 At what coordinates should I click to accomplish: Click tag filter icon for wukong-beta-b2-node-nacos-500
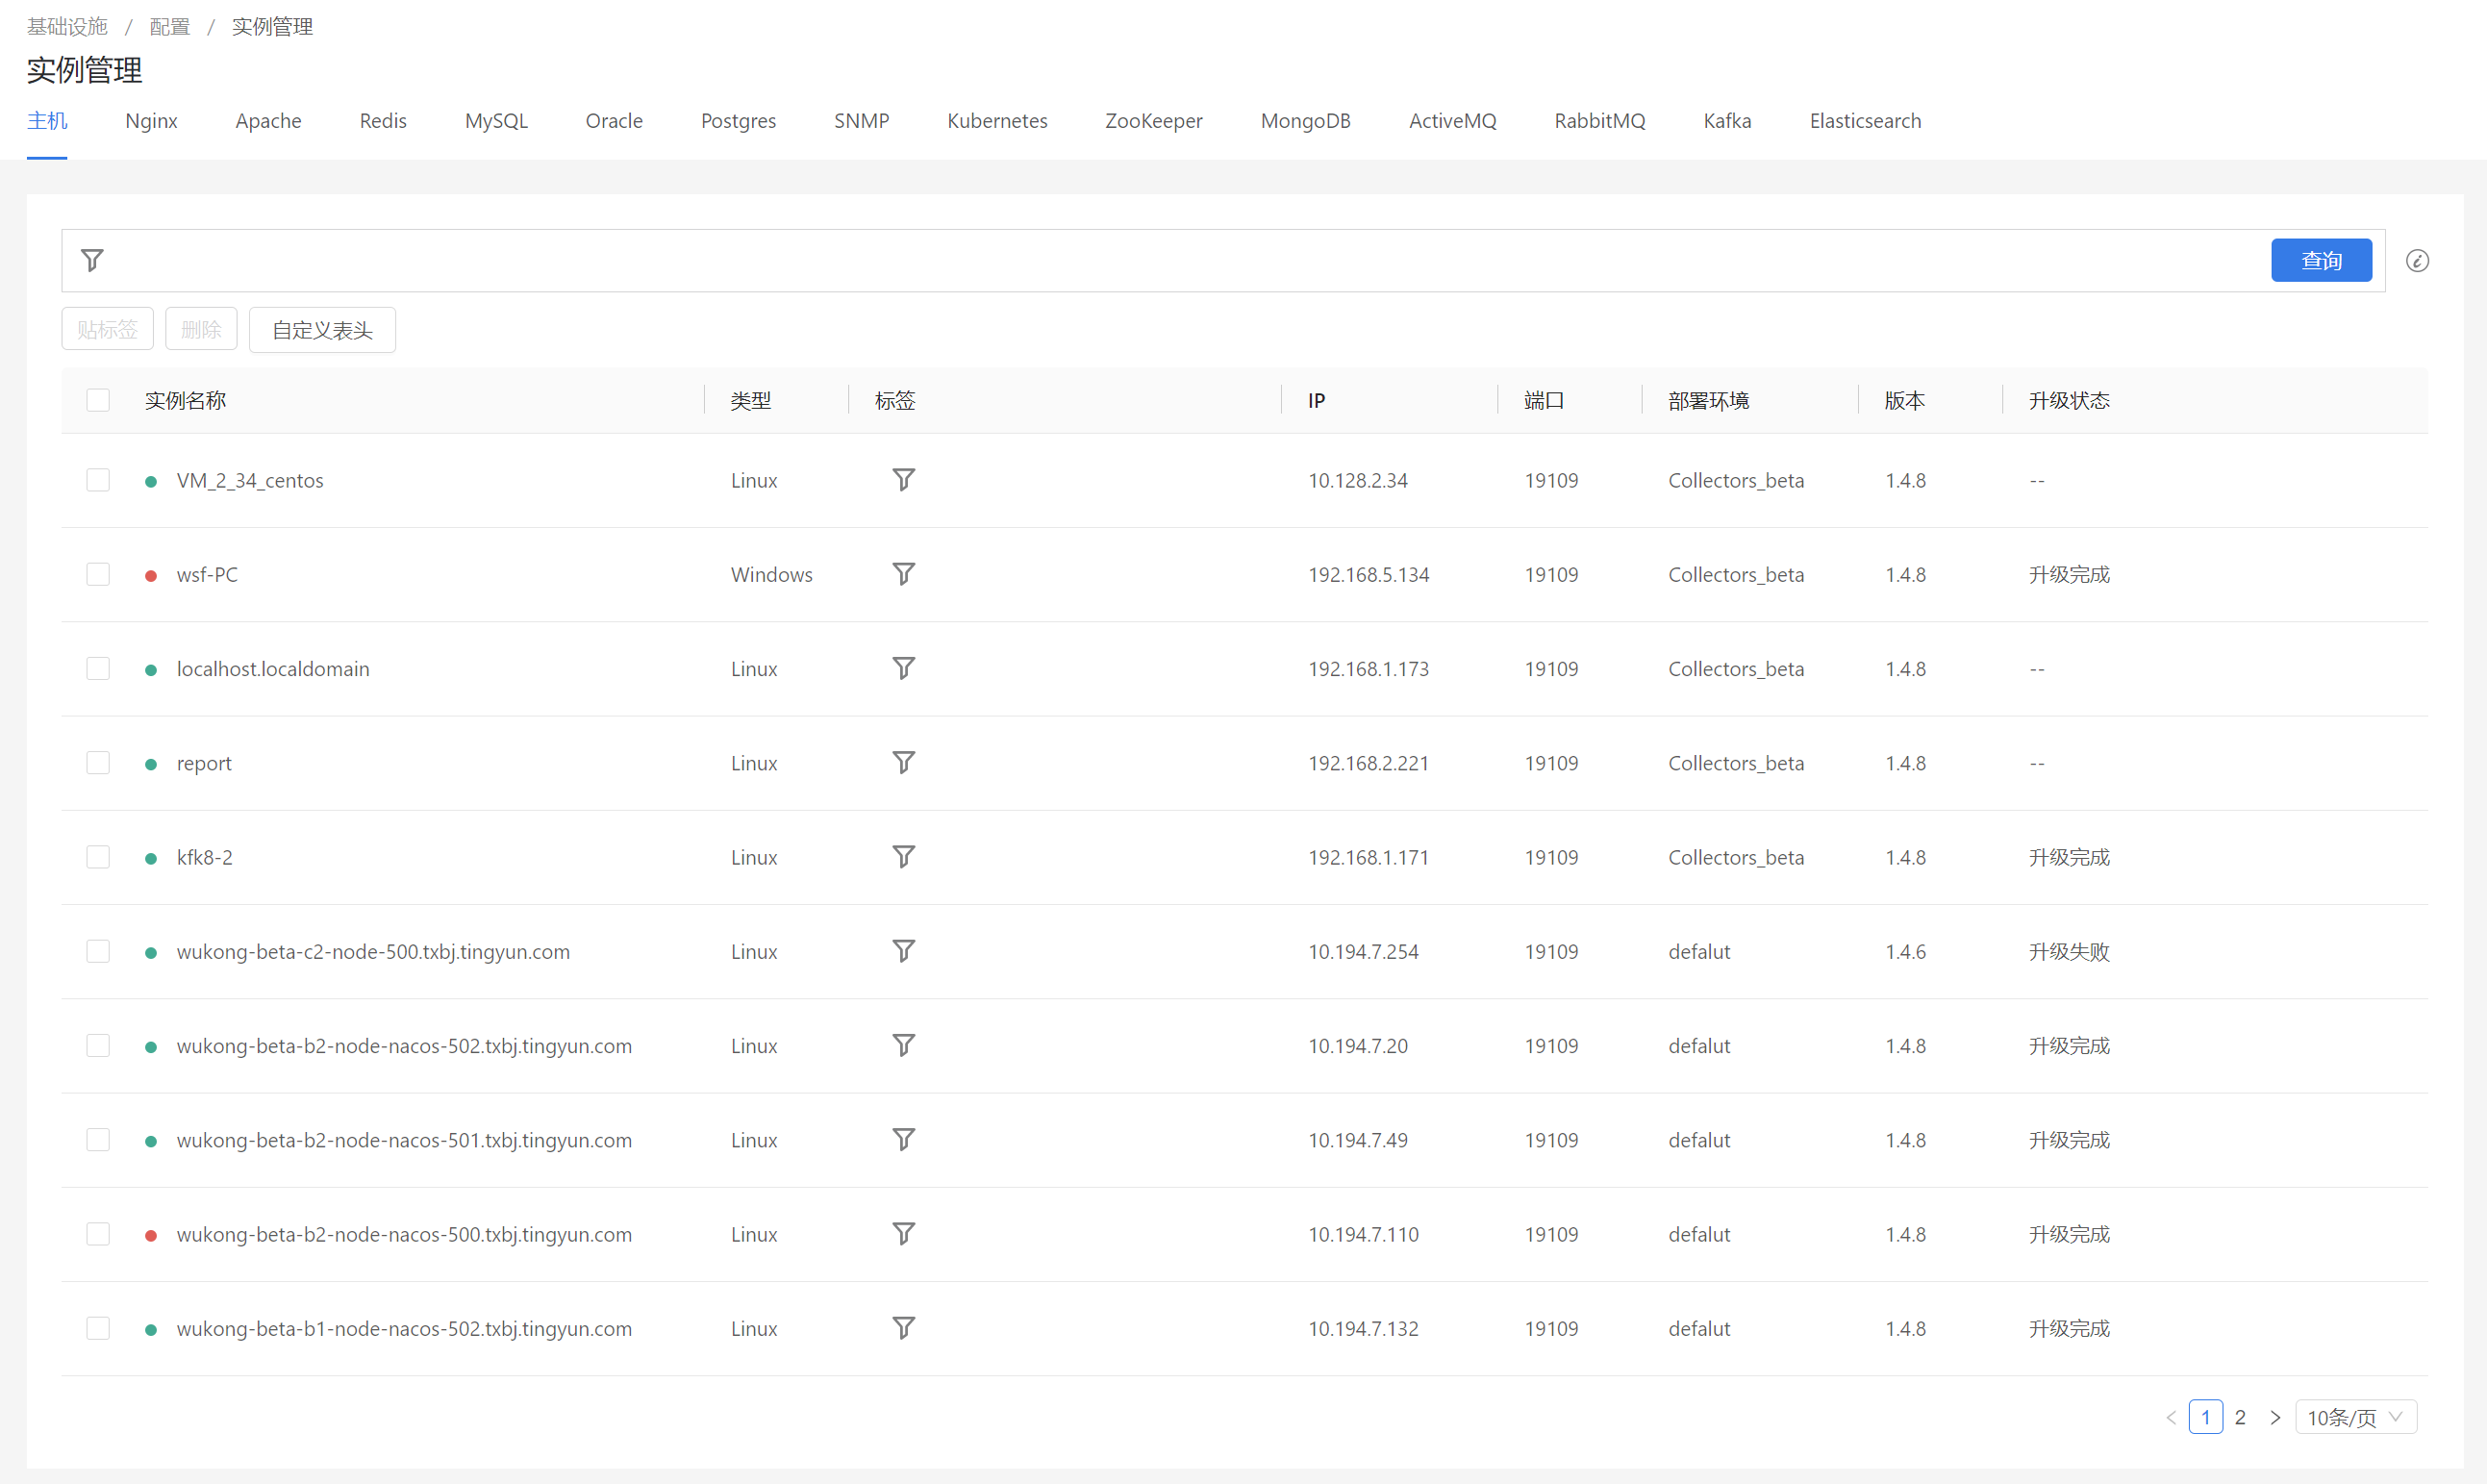coord(903,1234)
